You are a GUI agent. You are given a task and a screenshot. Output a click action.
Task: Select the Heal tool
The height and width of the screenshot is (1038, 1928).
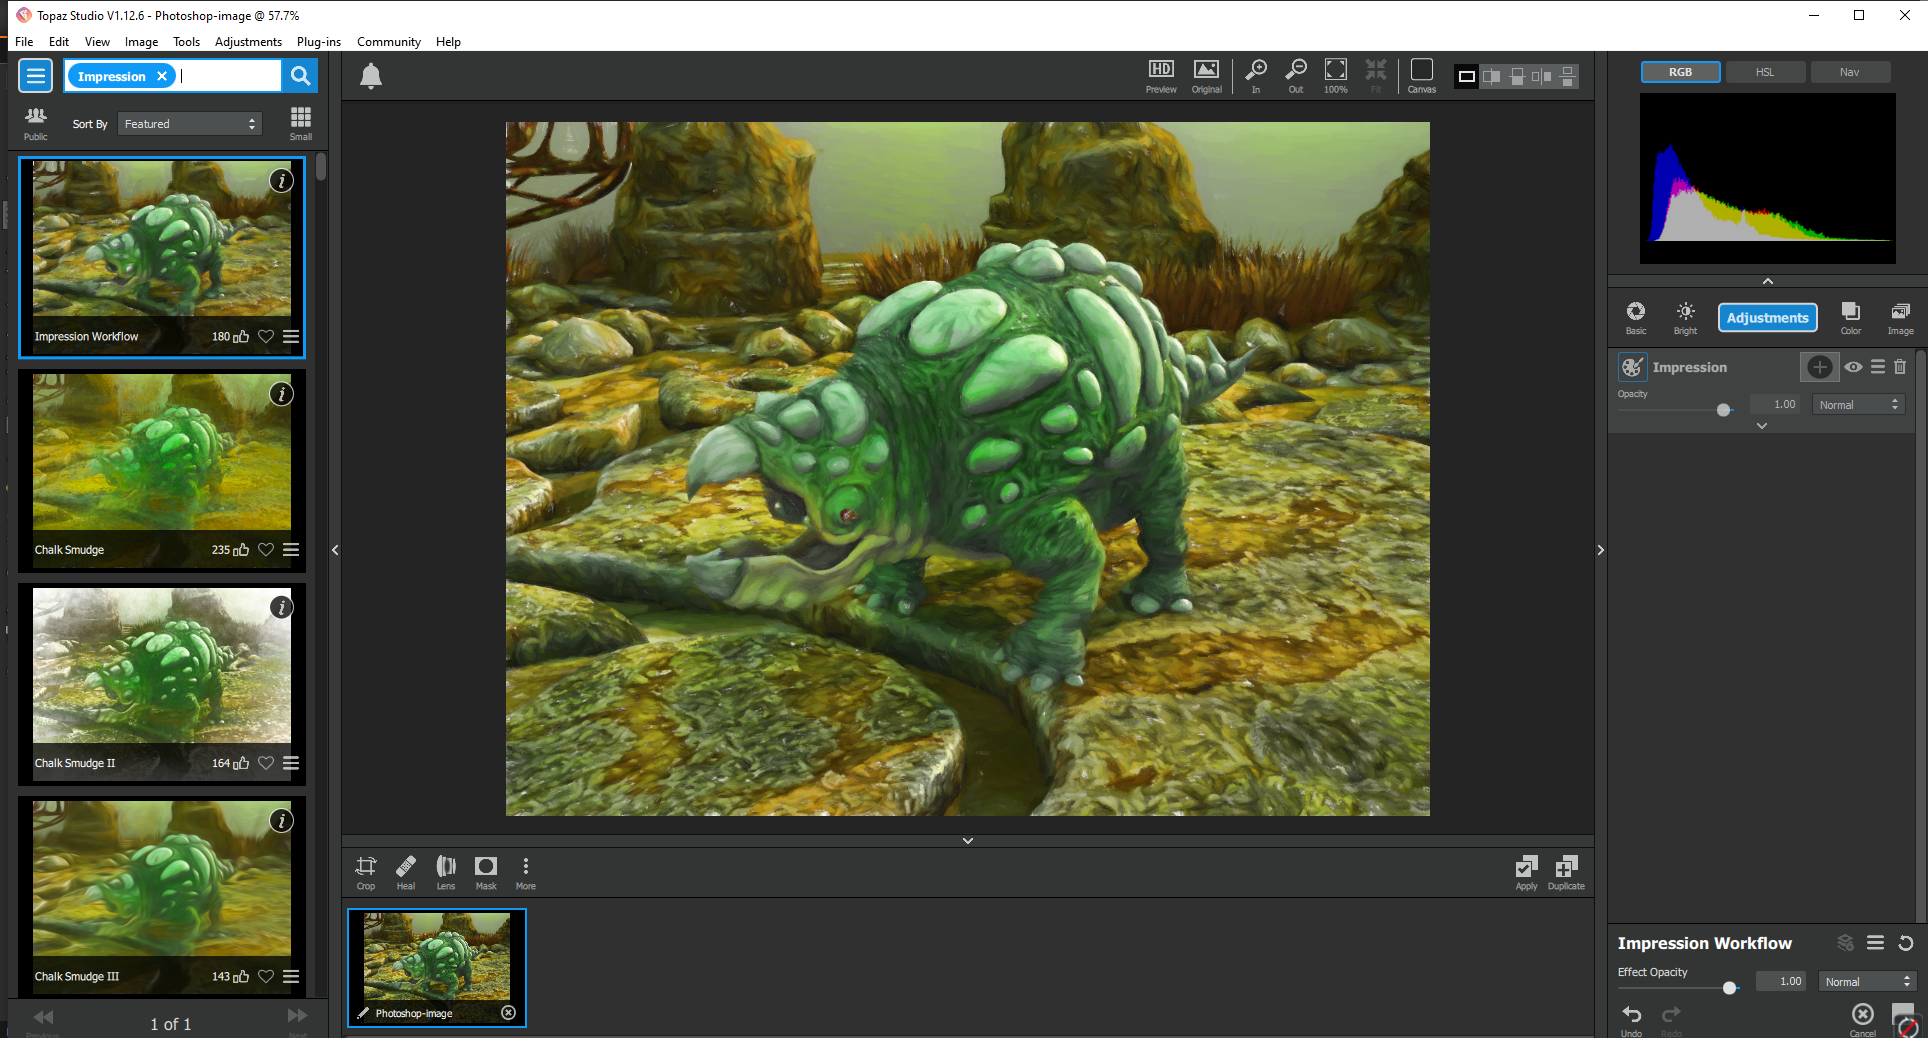click(x=406, y=872)
